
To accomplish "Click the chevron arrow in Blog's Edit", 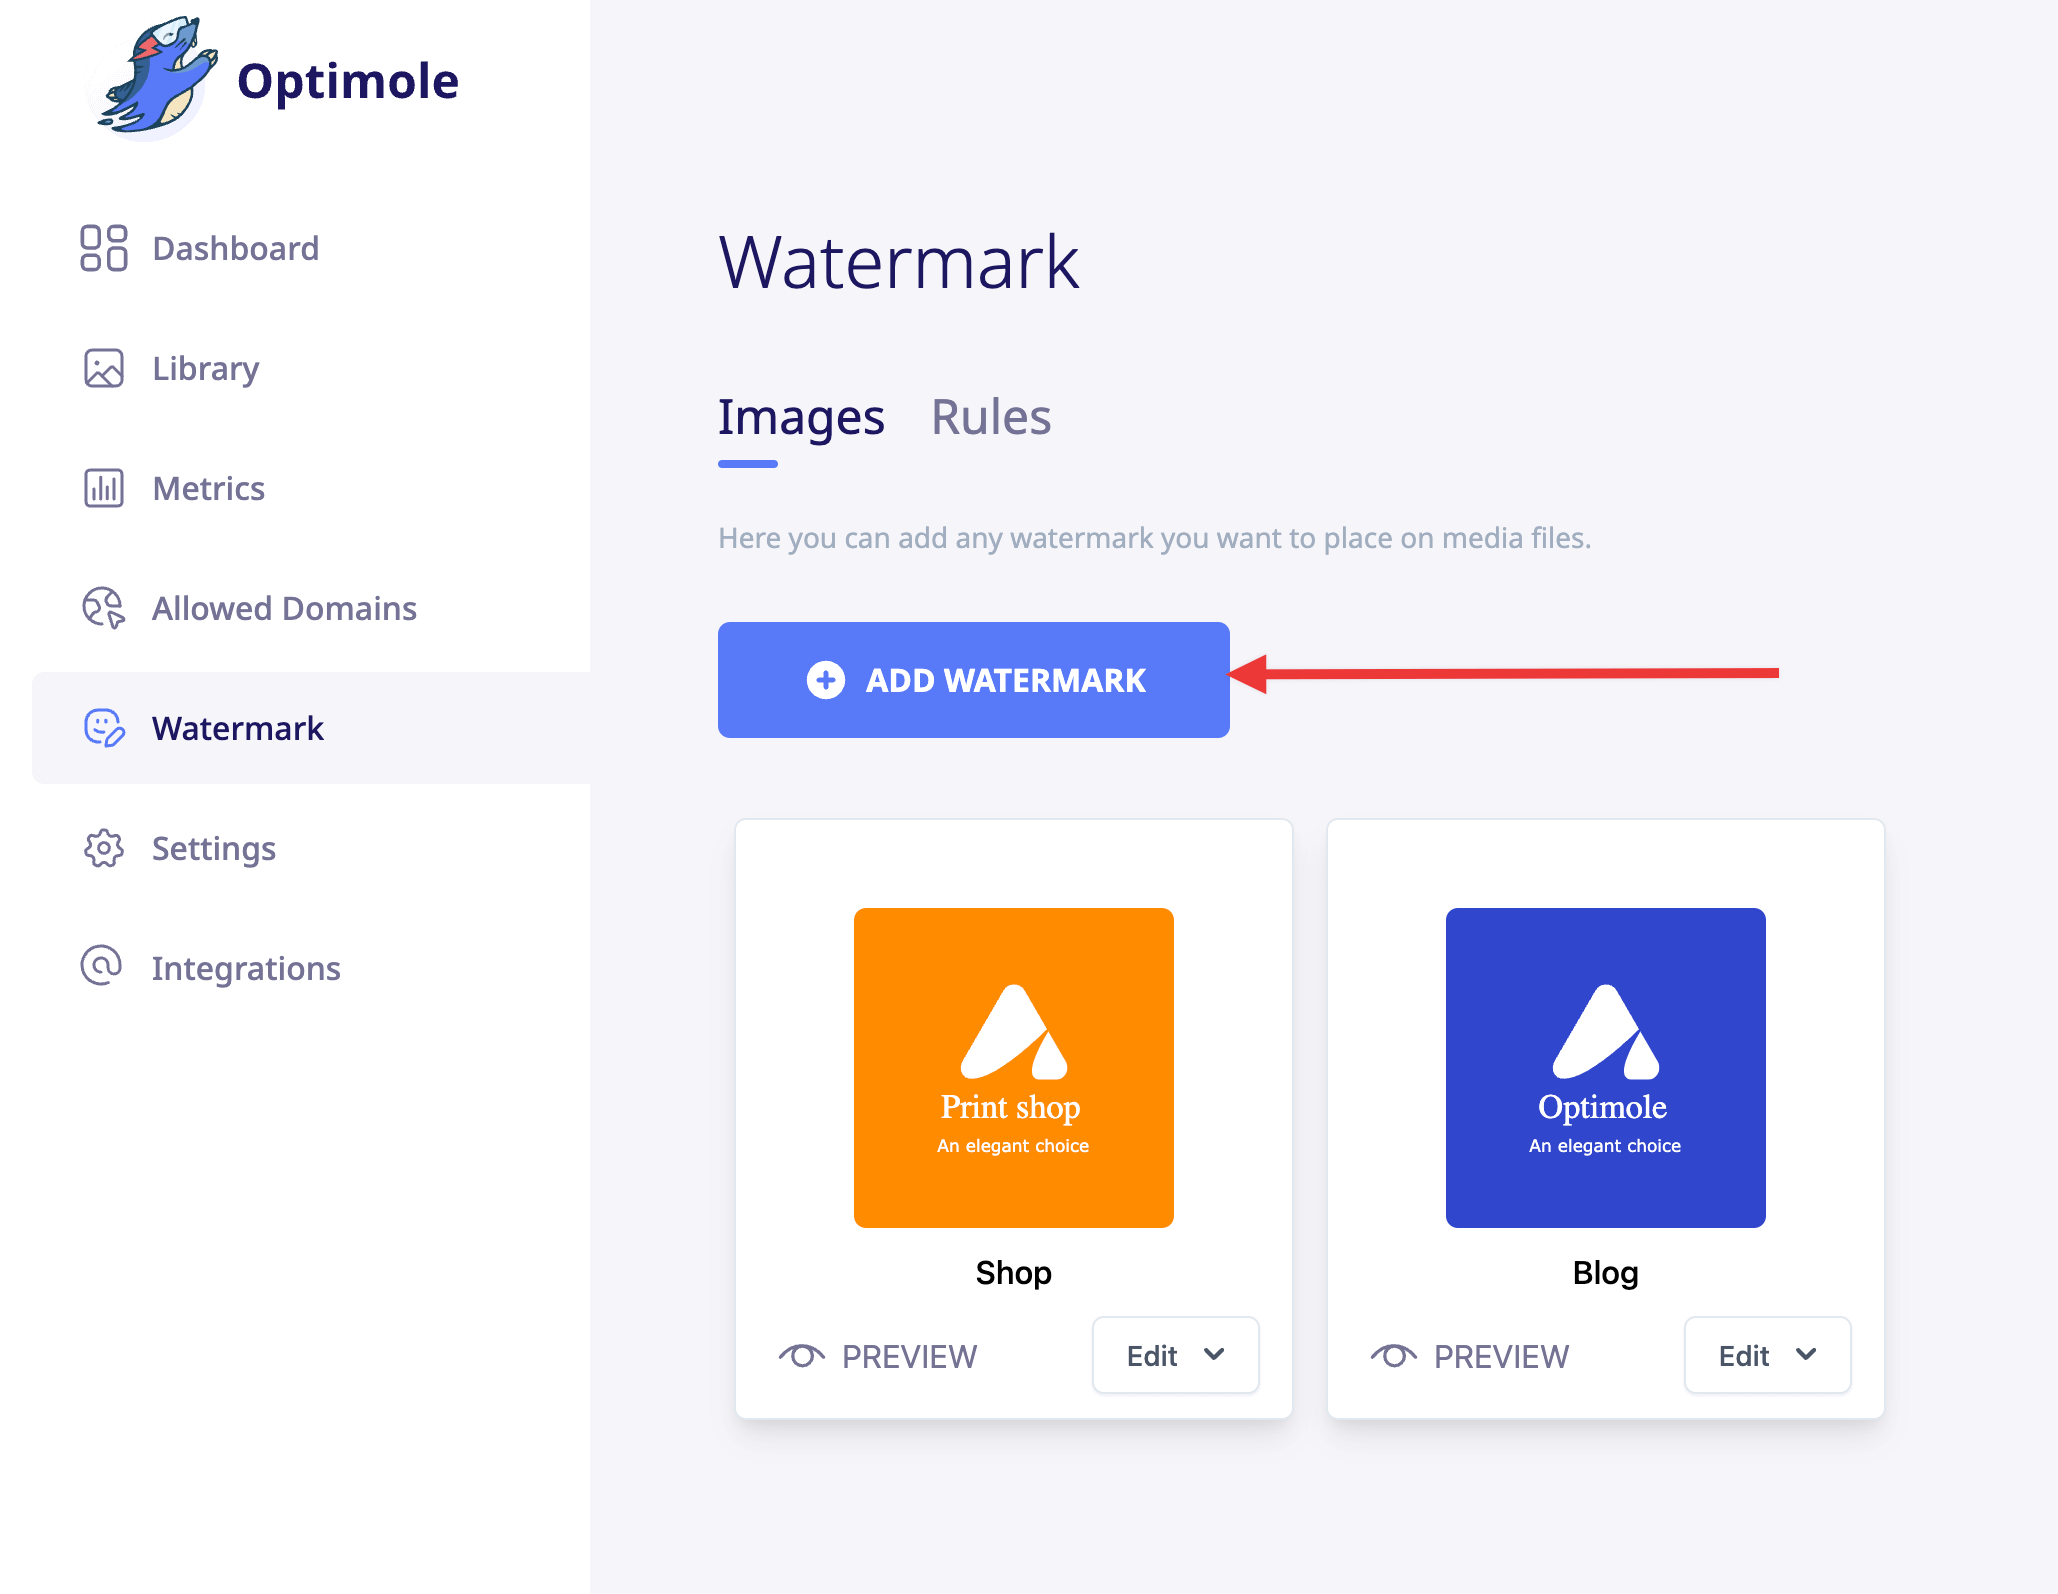I will click(1806, 1354).
